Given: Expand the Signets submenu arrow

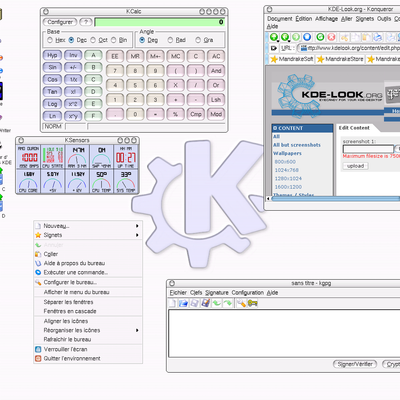Looking at the screenshot, I should (x=137, y=235).
